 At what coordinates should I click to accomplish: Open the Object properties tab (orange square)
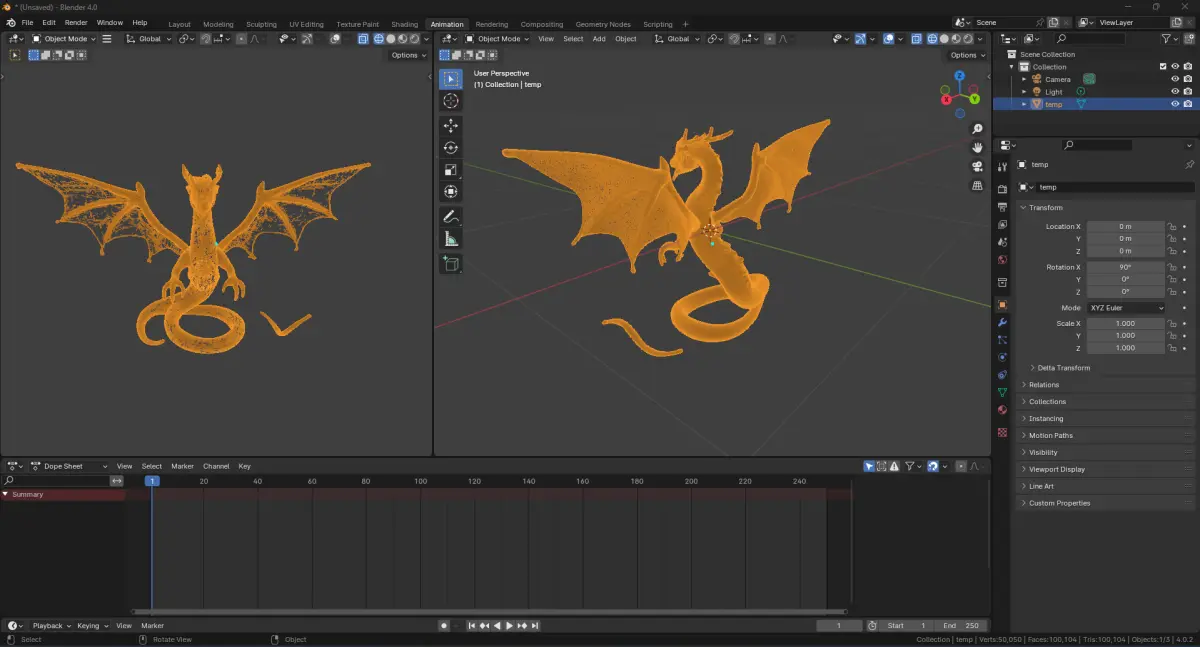pyautogui.click(x=1002, y=305)
